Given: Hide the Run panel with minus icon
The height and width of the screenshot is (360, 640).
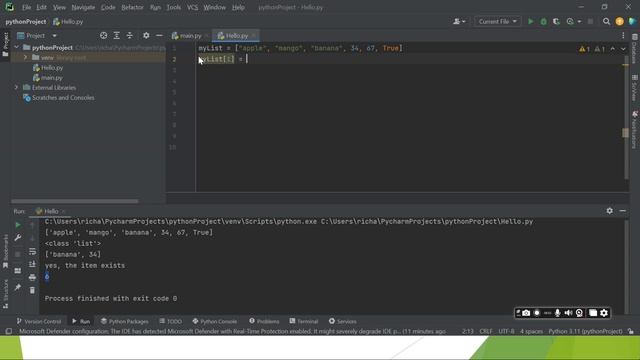Looking at the screenshot, I should 622,211.
